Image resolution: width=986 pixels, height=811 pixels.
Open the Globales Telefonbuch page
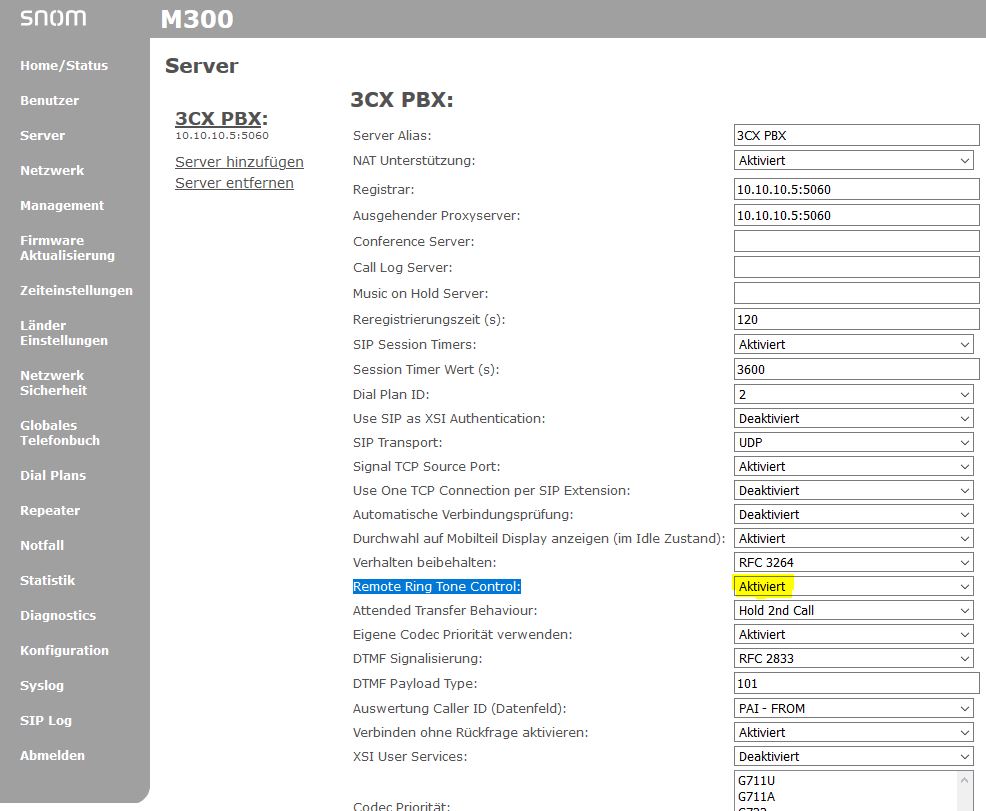60,433
